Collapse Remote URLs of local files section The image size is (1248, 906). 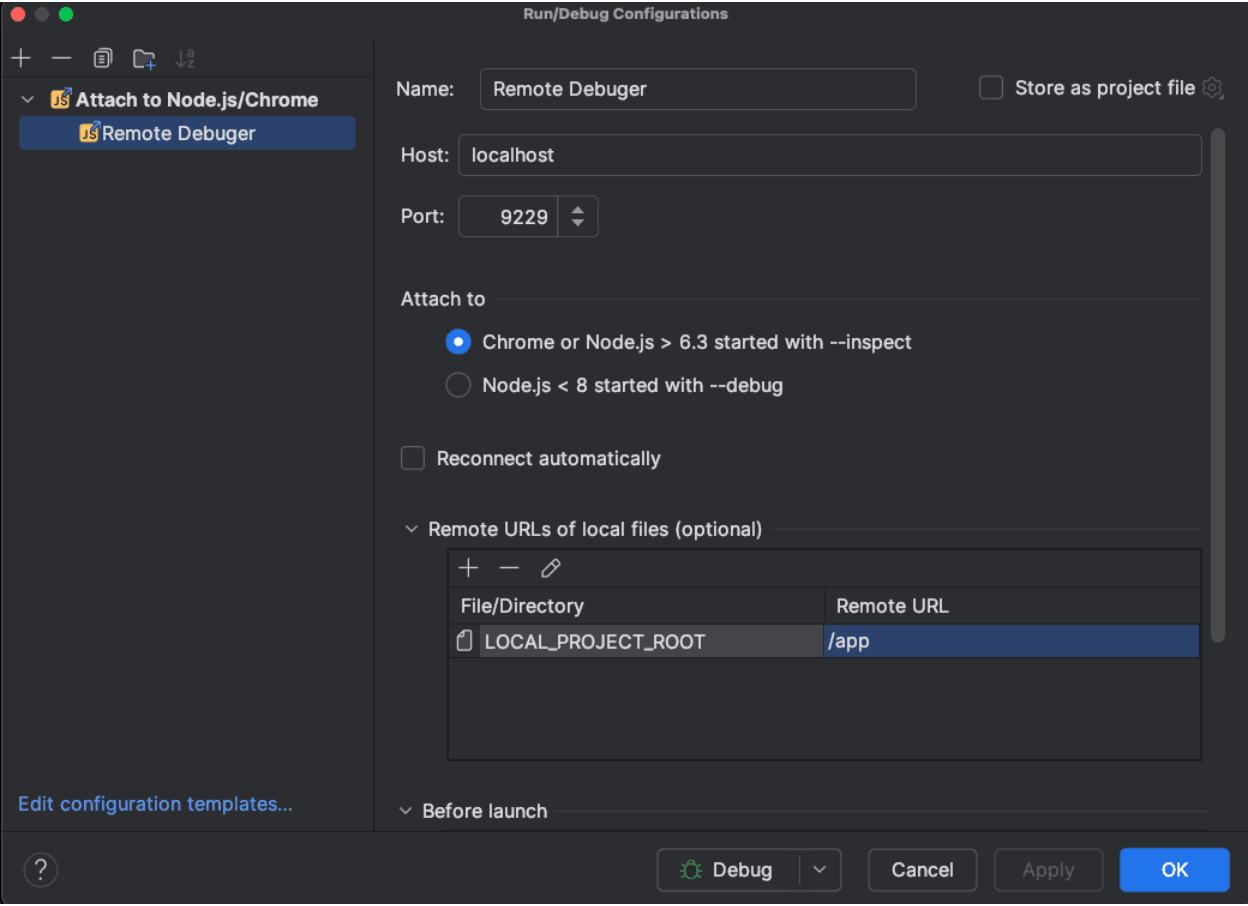(x=411, y=529)
